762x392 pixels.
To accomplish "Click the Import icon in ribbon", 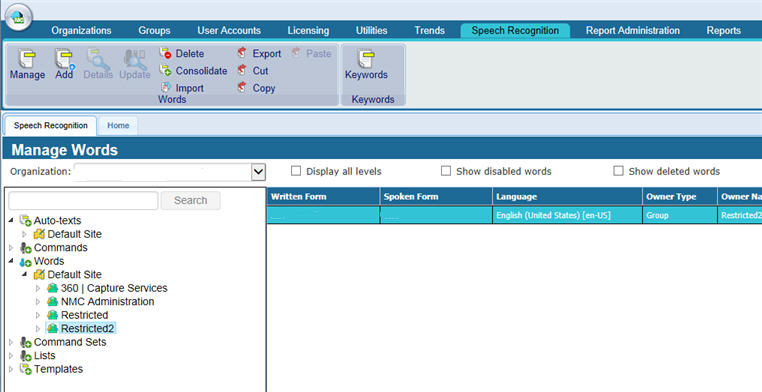I will [x=166, y=88].
